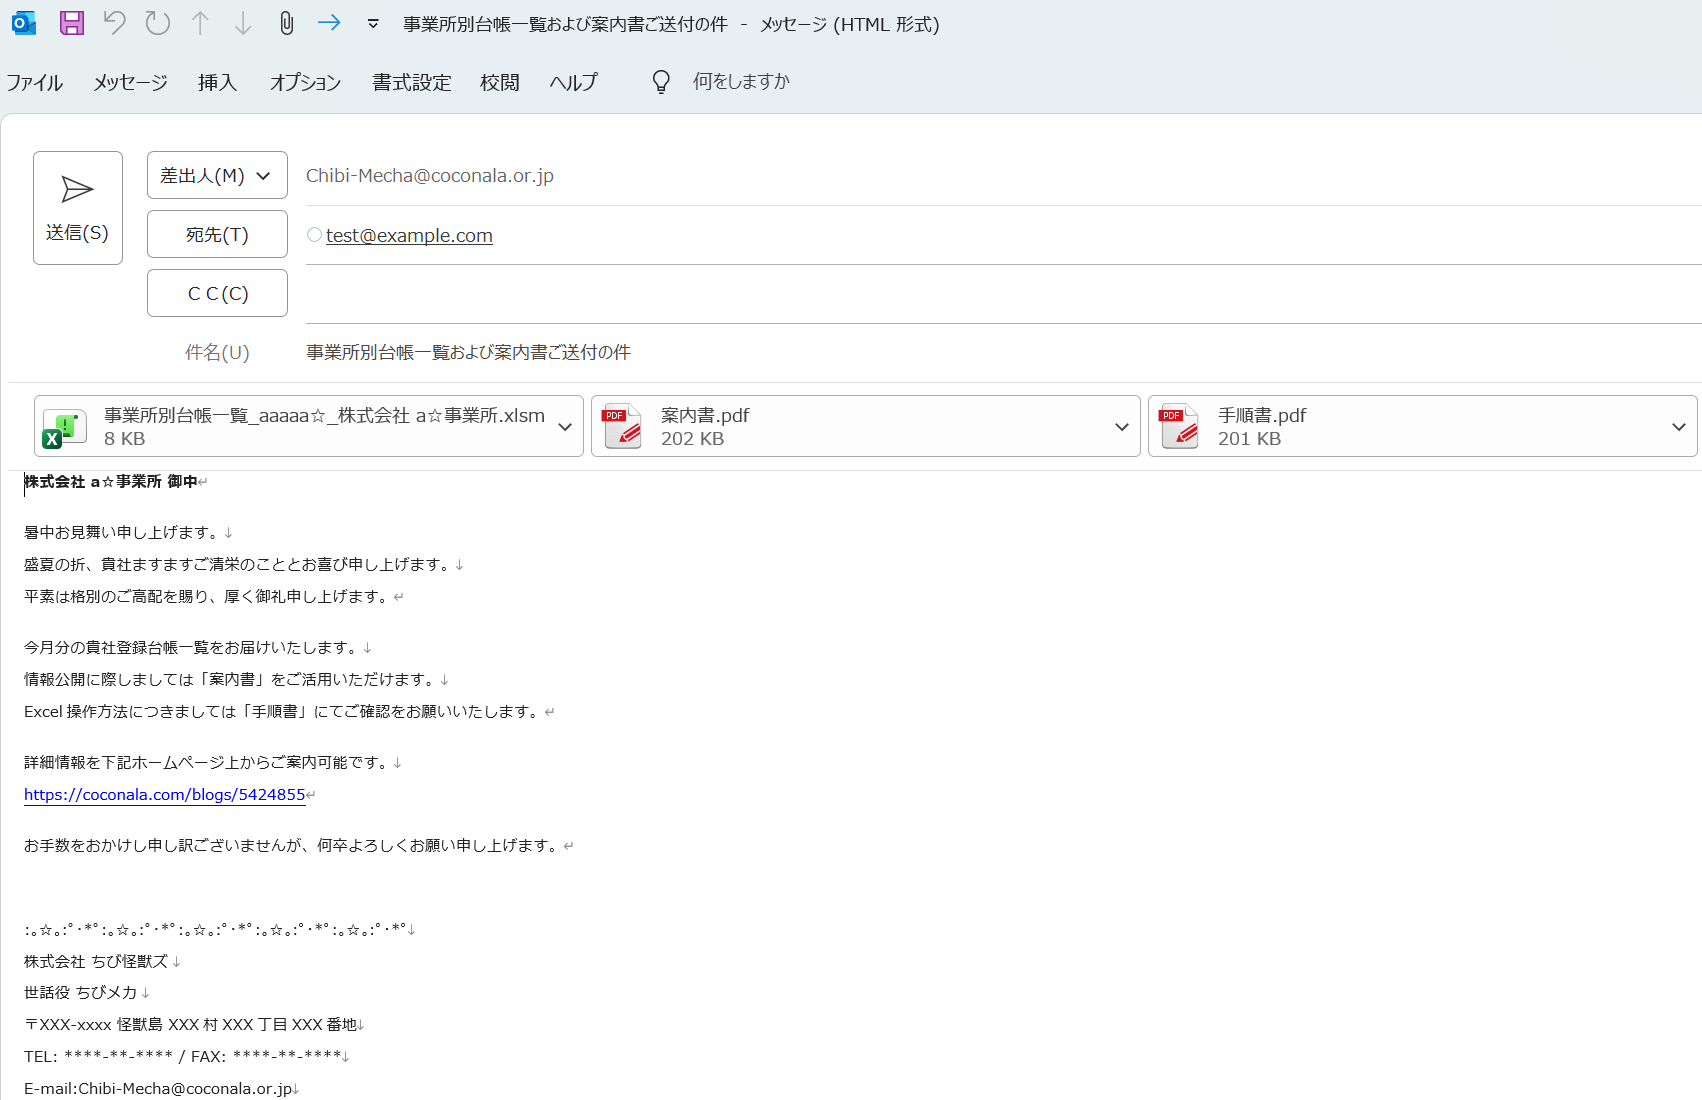Click the Redo icon in title bar
The image size is (1702, 1100).
coord(158,23)
